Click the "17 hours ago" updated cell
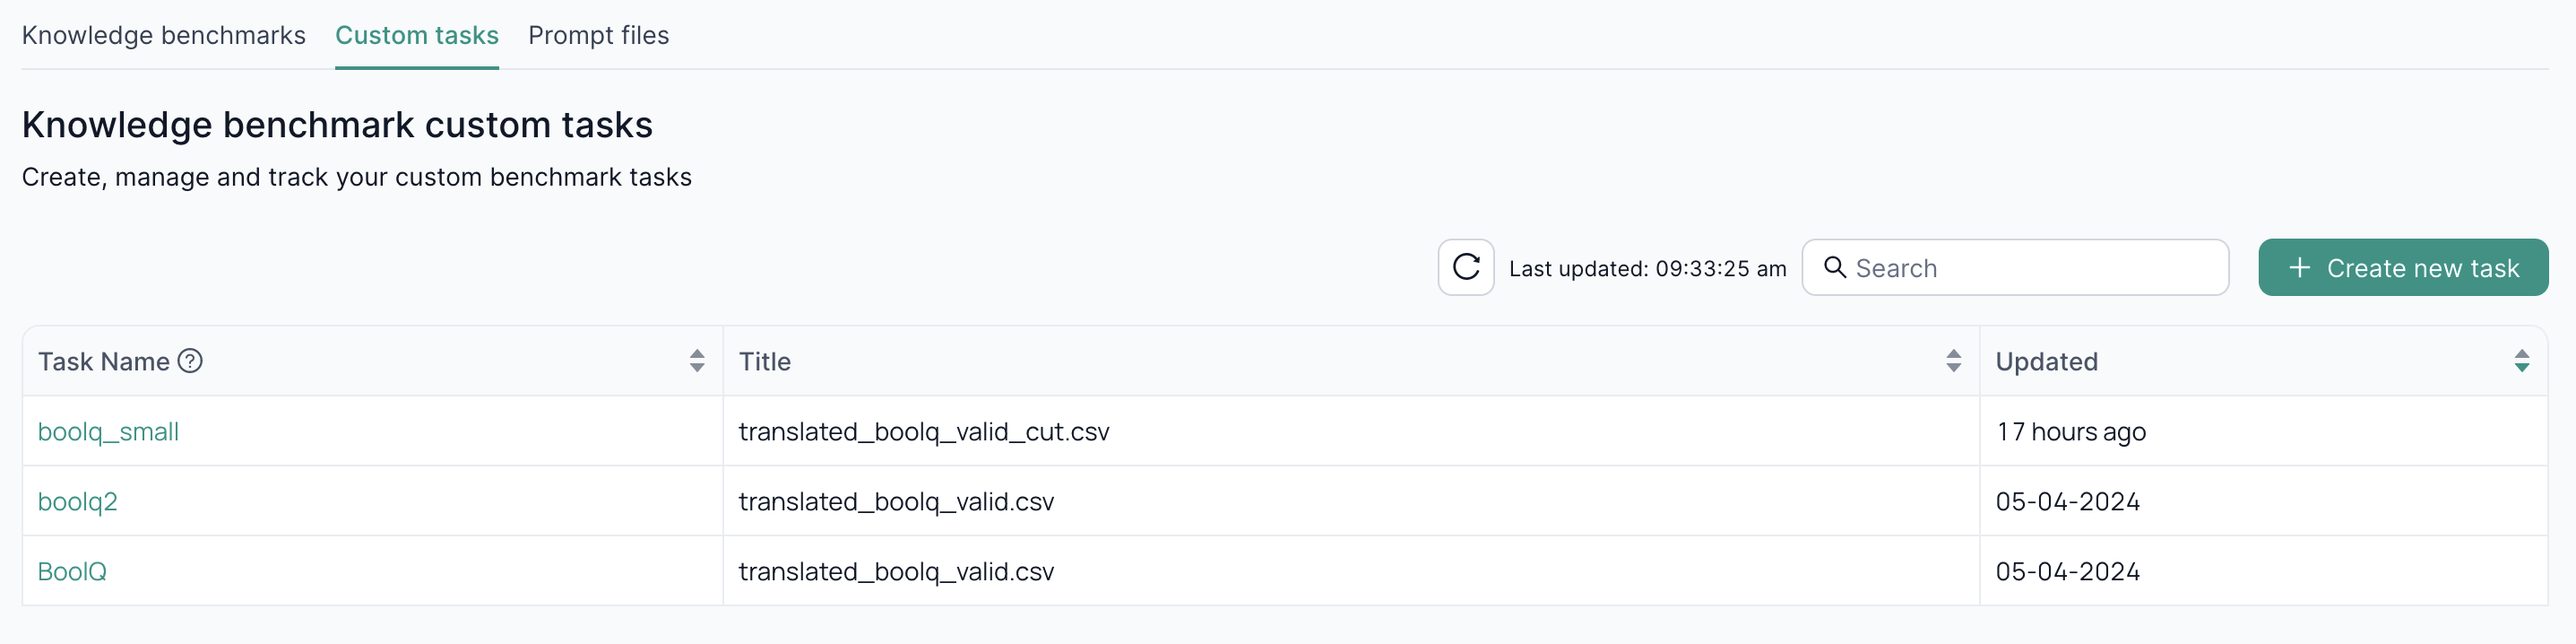Screen dimensions: 2576x644 2070,432
